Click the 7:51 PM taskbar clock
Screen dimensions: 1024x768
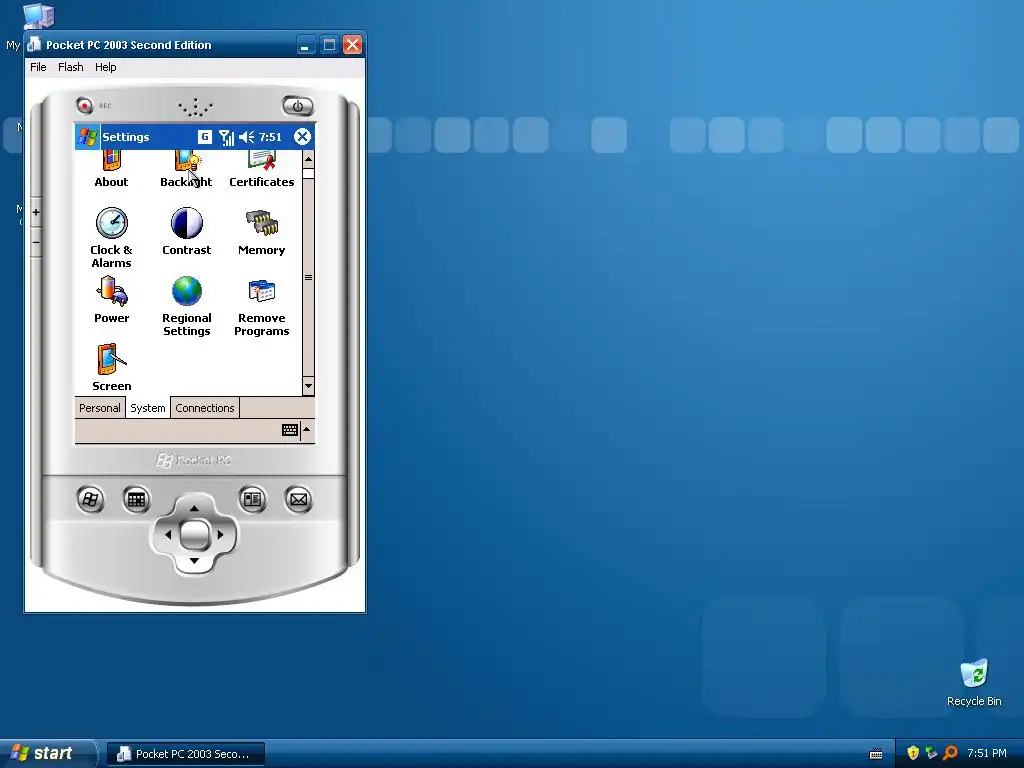click(987, 753)
